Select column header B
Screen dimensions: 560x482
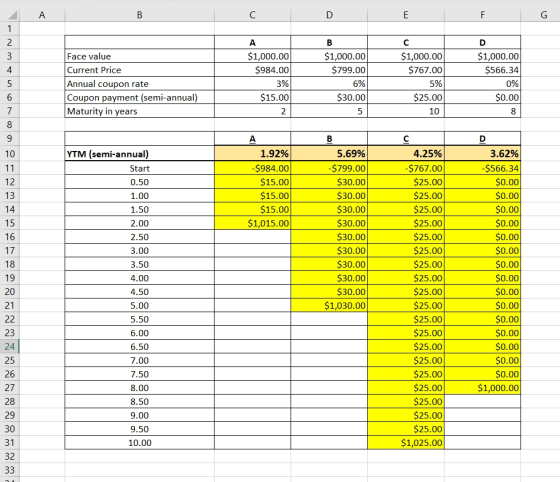pos(140,15)
